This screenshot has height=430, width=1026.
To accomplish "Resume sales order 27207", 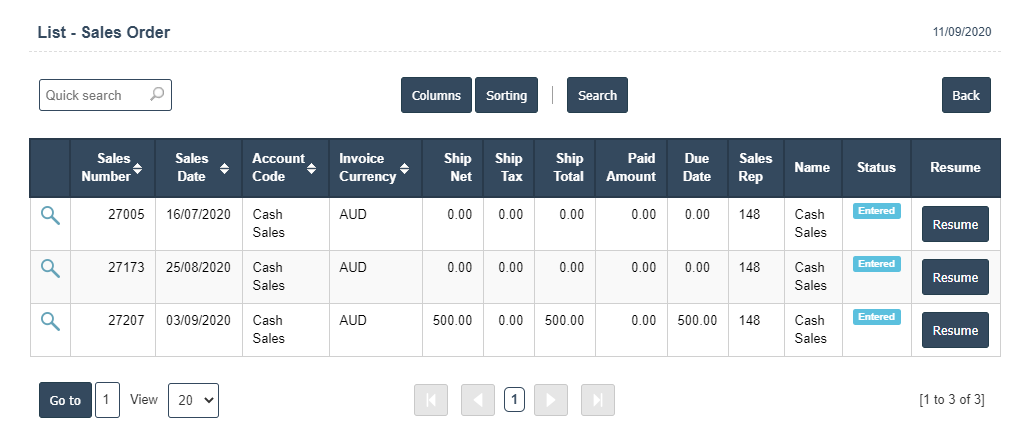I will [x=955, y=331].
